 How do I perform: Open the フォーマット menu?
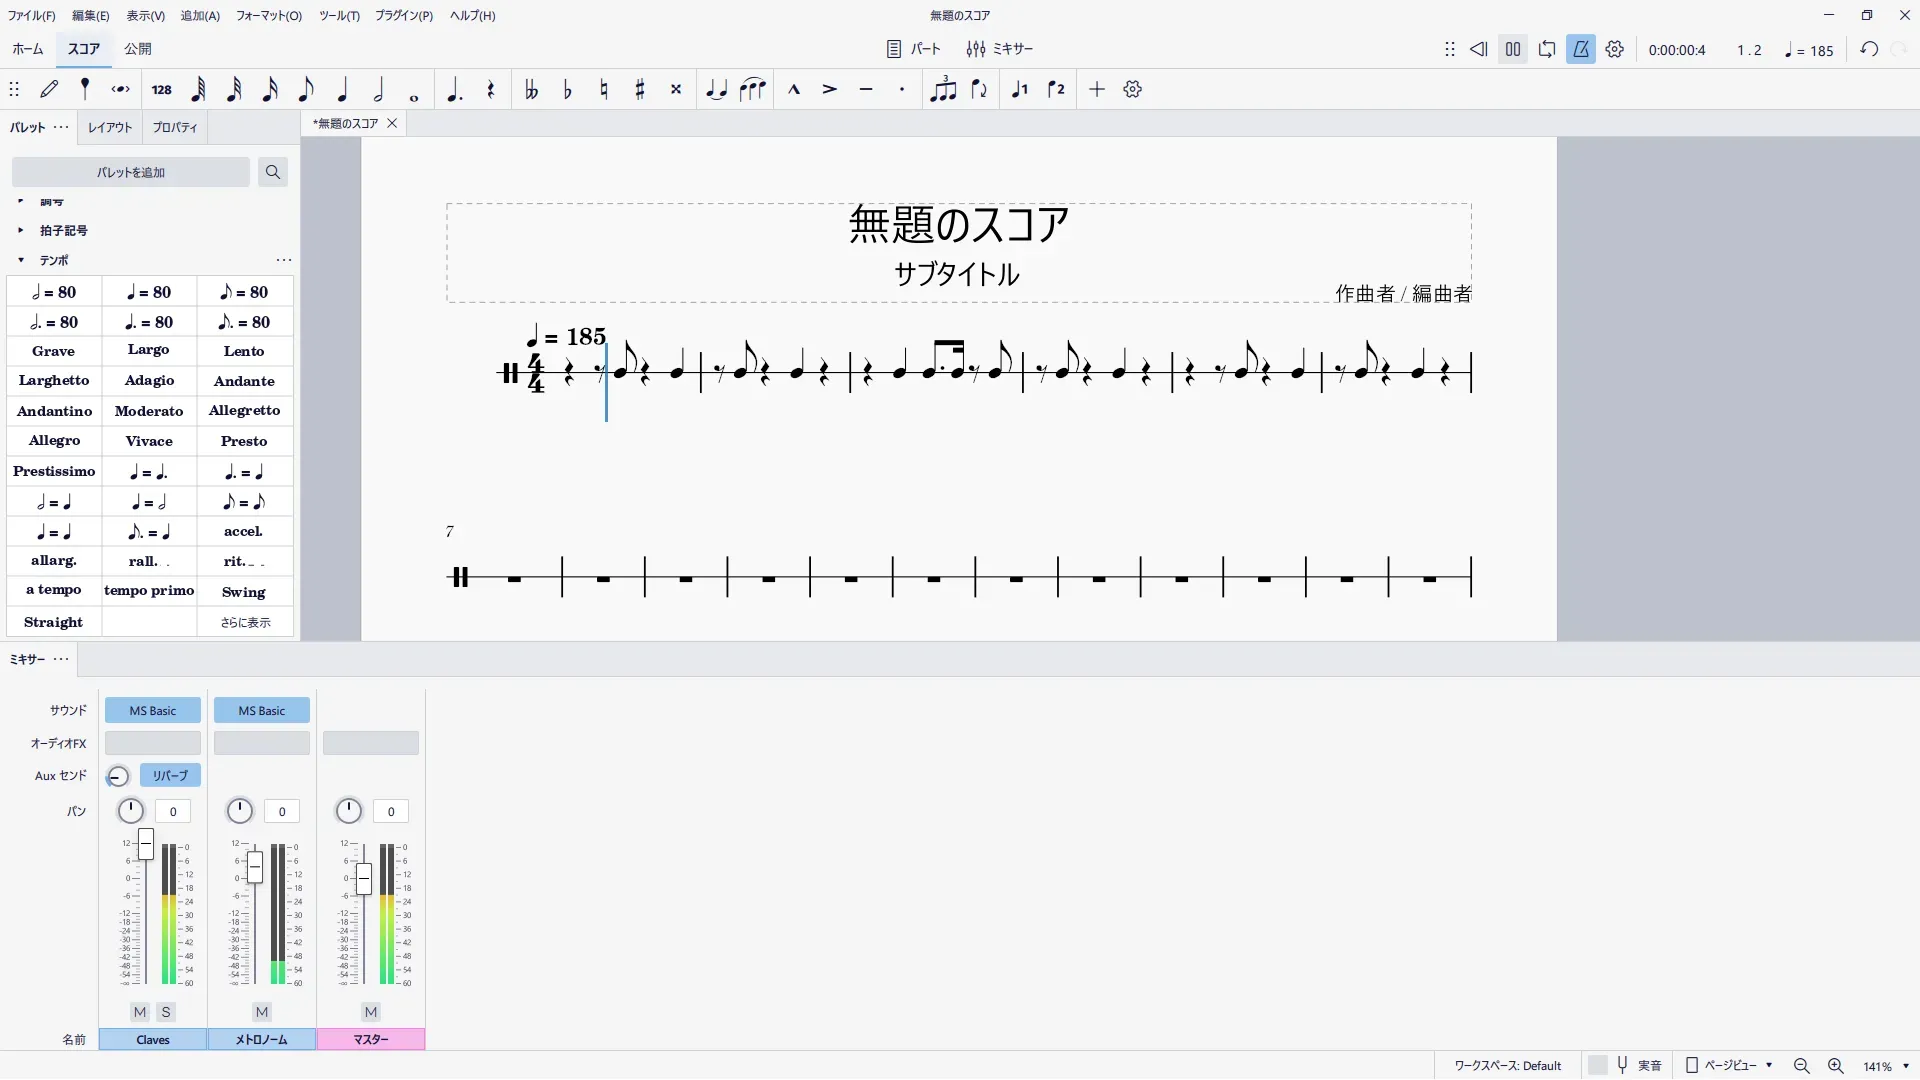(268, 16)
